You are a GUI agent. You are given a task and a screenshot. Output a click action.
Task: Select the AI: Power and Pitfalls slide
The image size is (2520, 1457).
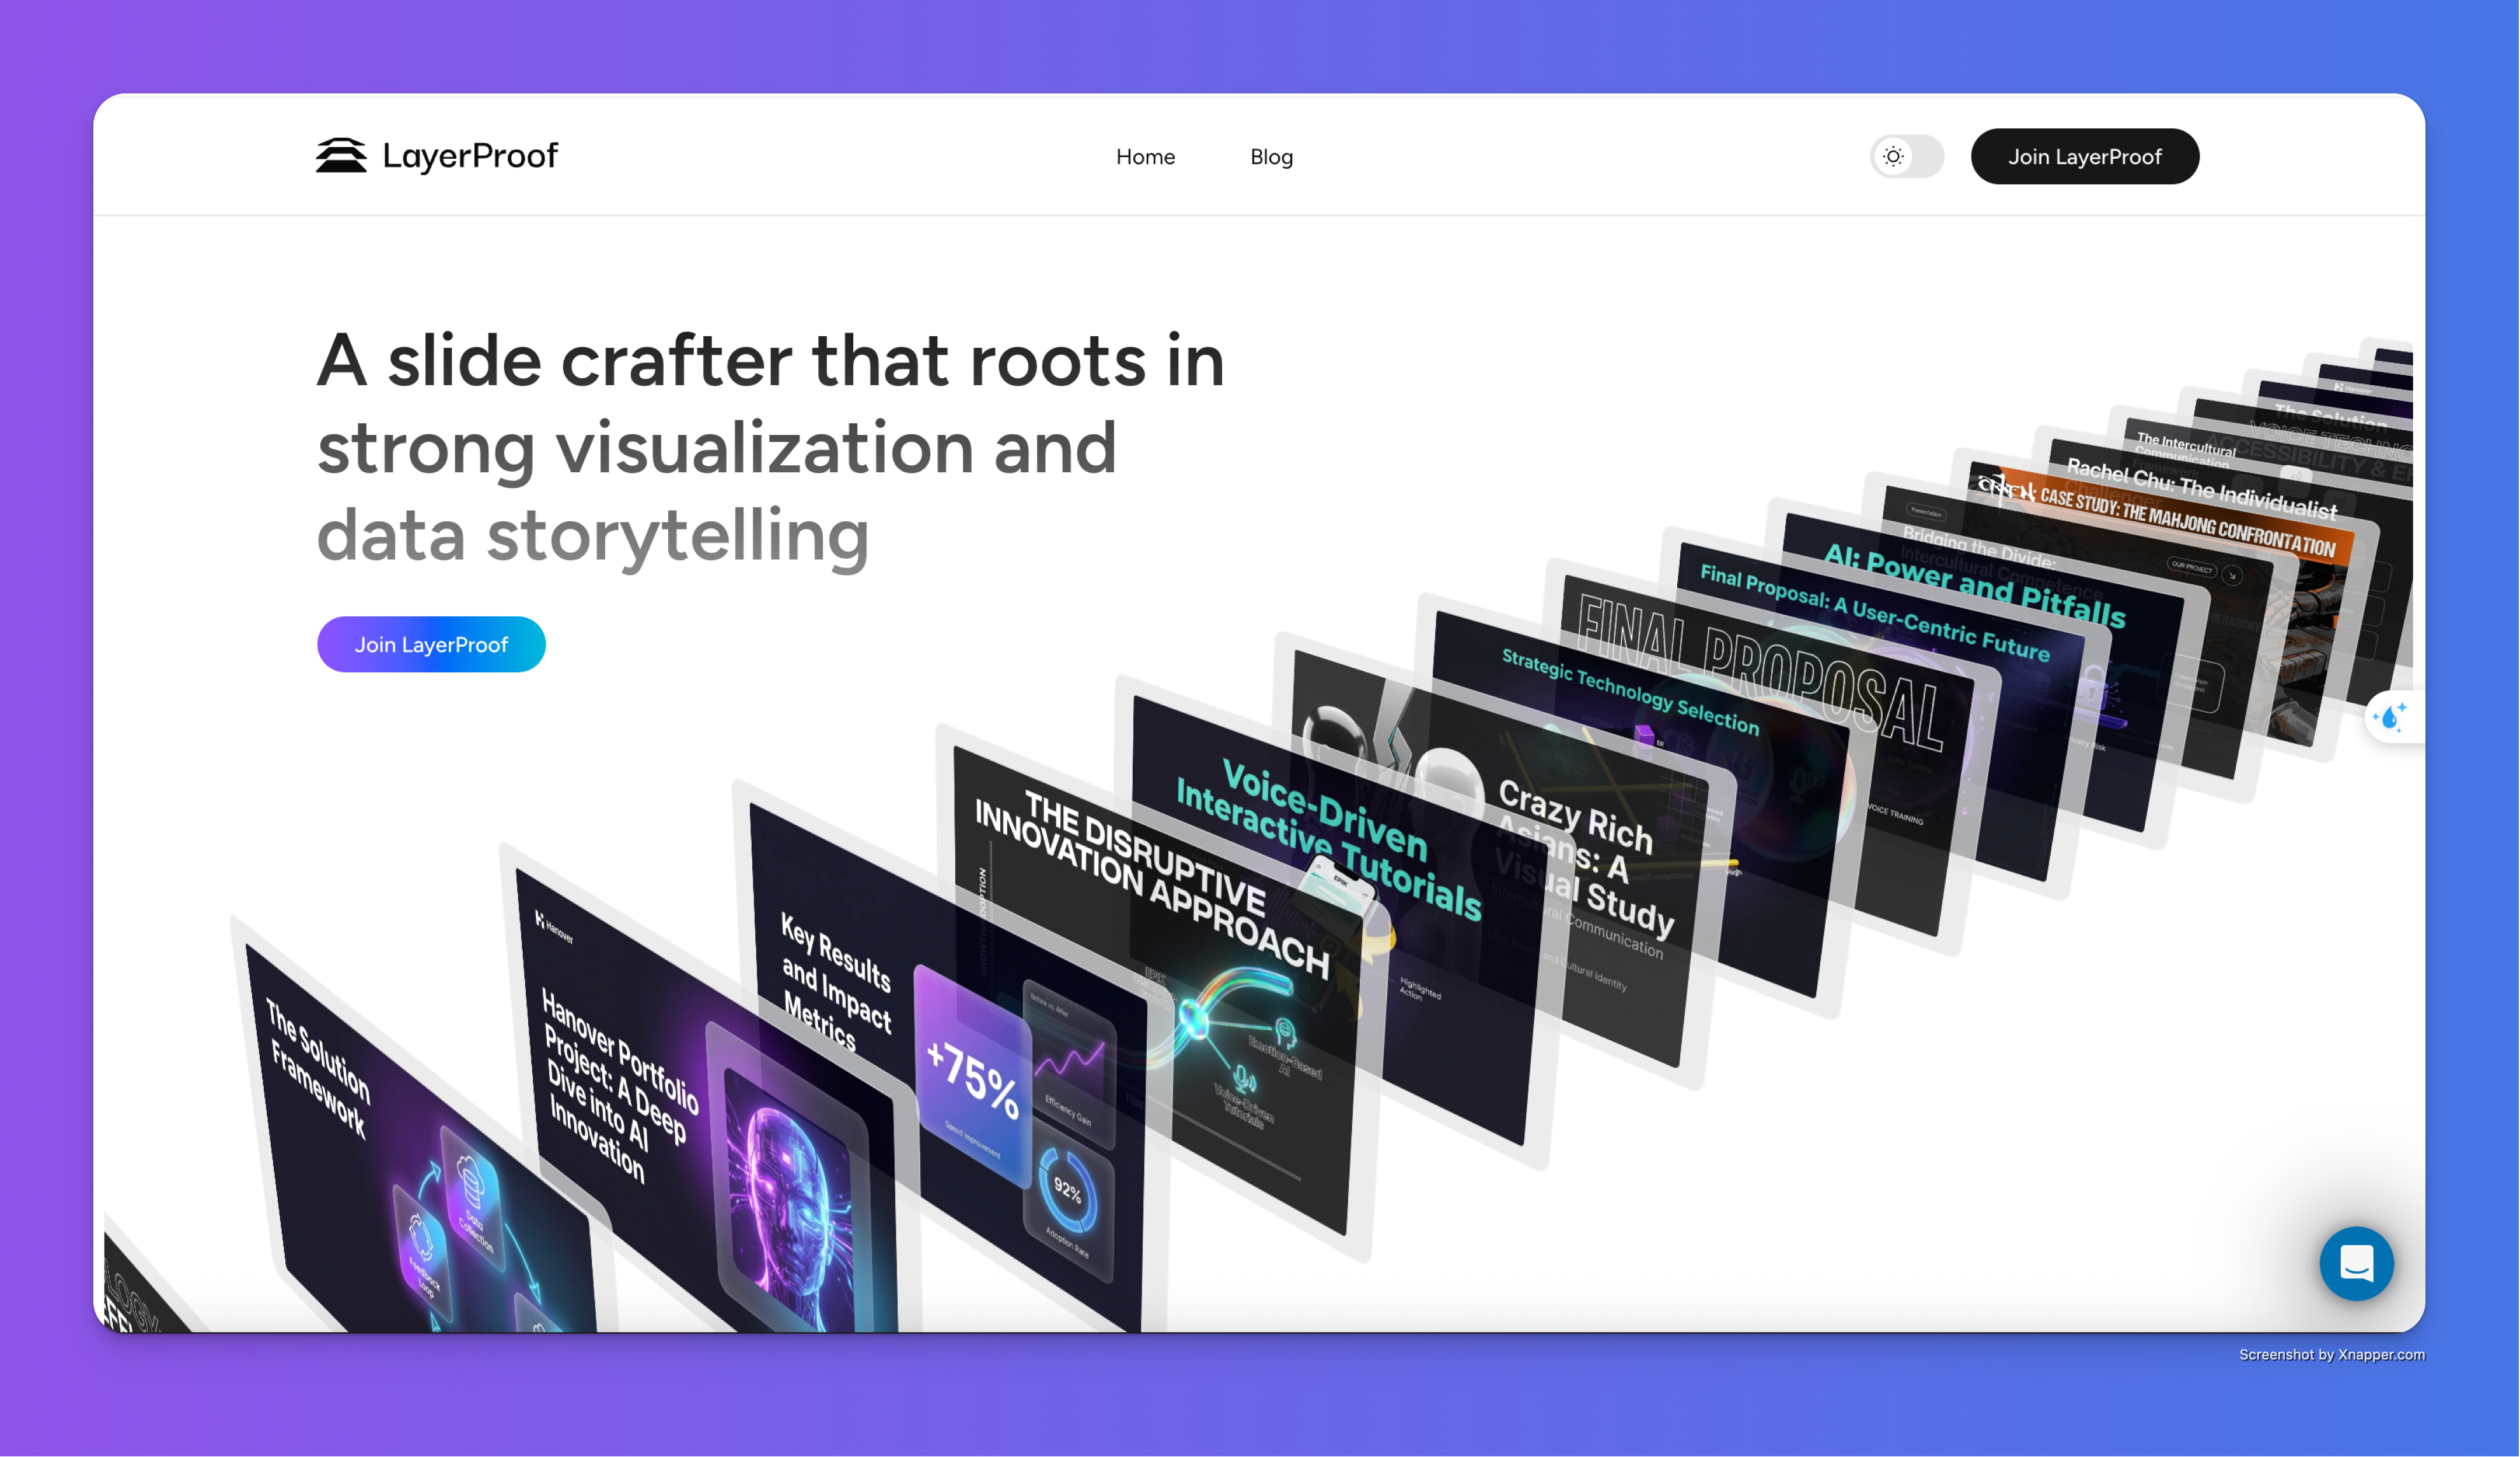tap(1975, 585)
